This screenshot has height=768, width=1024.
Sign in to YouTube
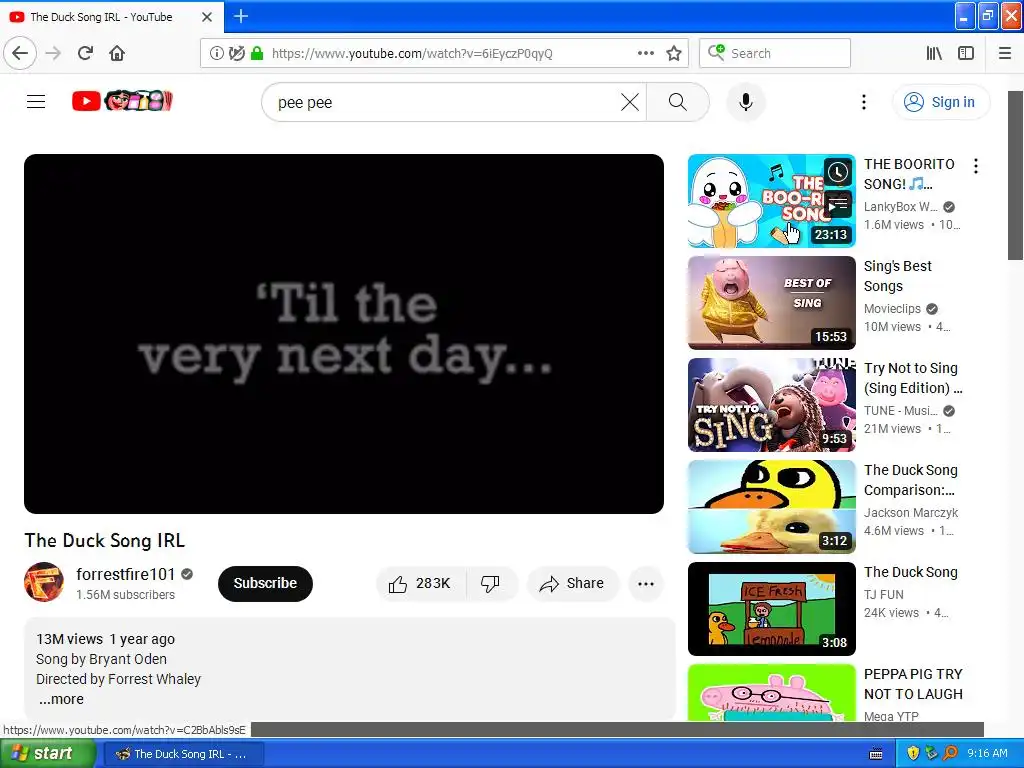[x=940, y=102]
